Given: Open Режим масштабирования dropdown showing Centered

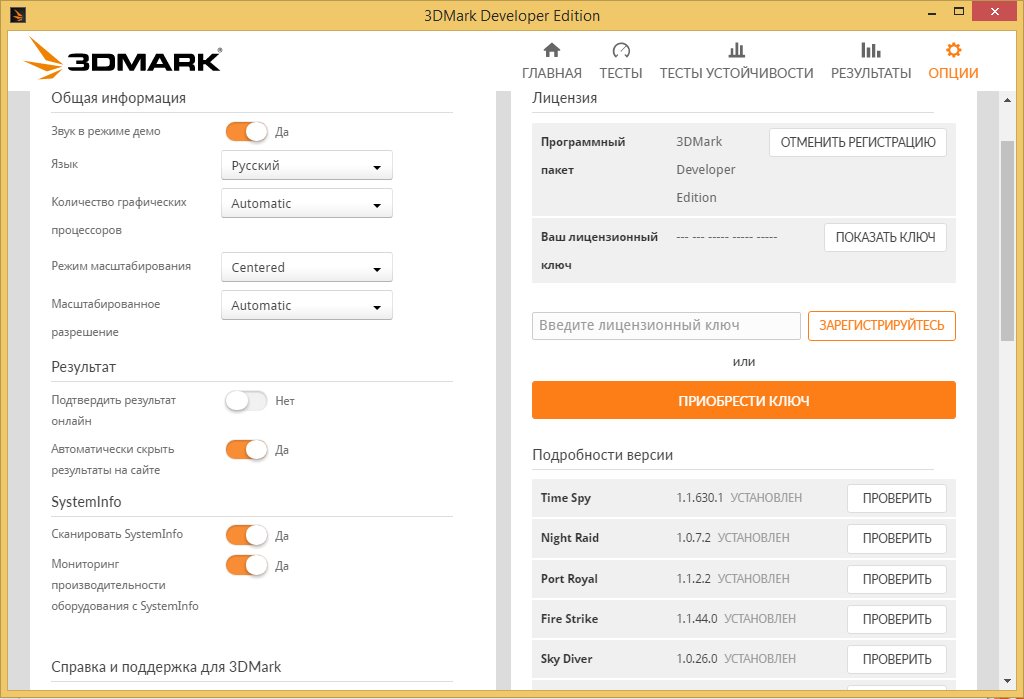Looking at the screenshot, I should click(x=307, y=267).
